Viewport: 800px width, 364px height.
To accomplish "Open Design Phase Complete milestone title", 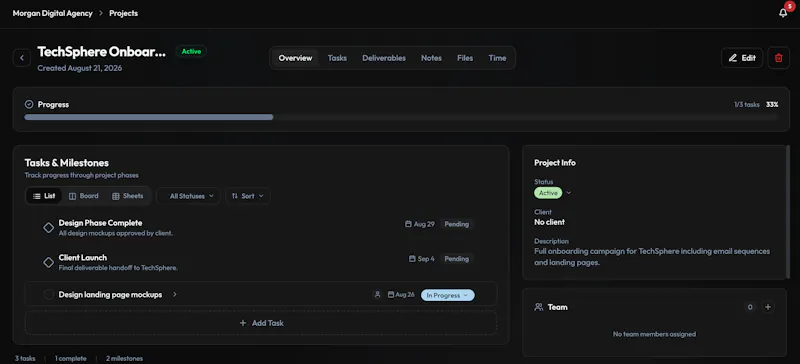I will [101, 223].
